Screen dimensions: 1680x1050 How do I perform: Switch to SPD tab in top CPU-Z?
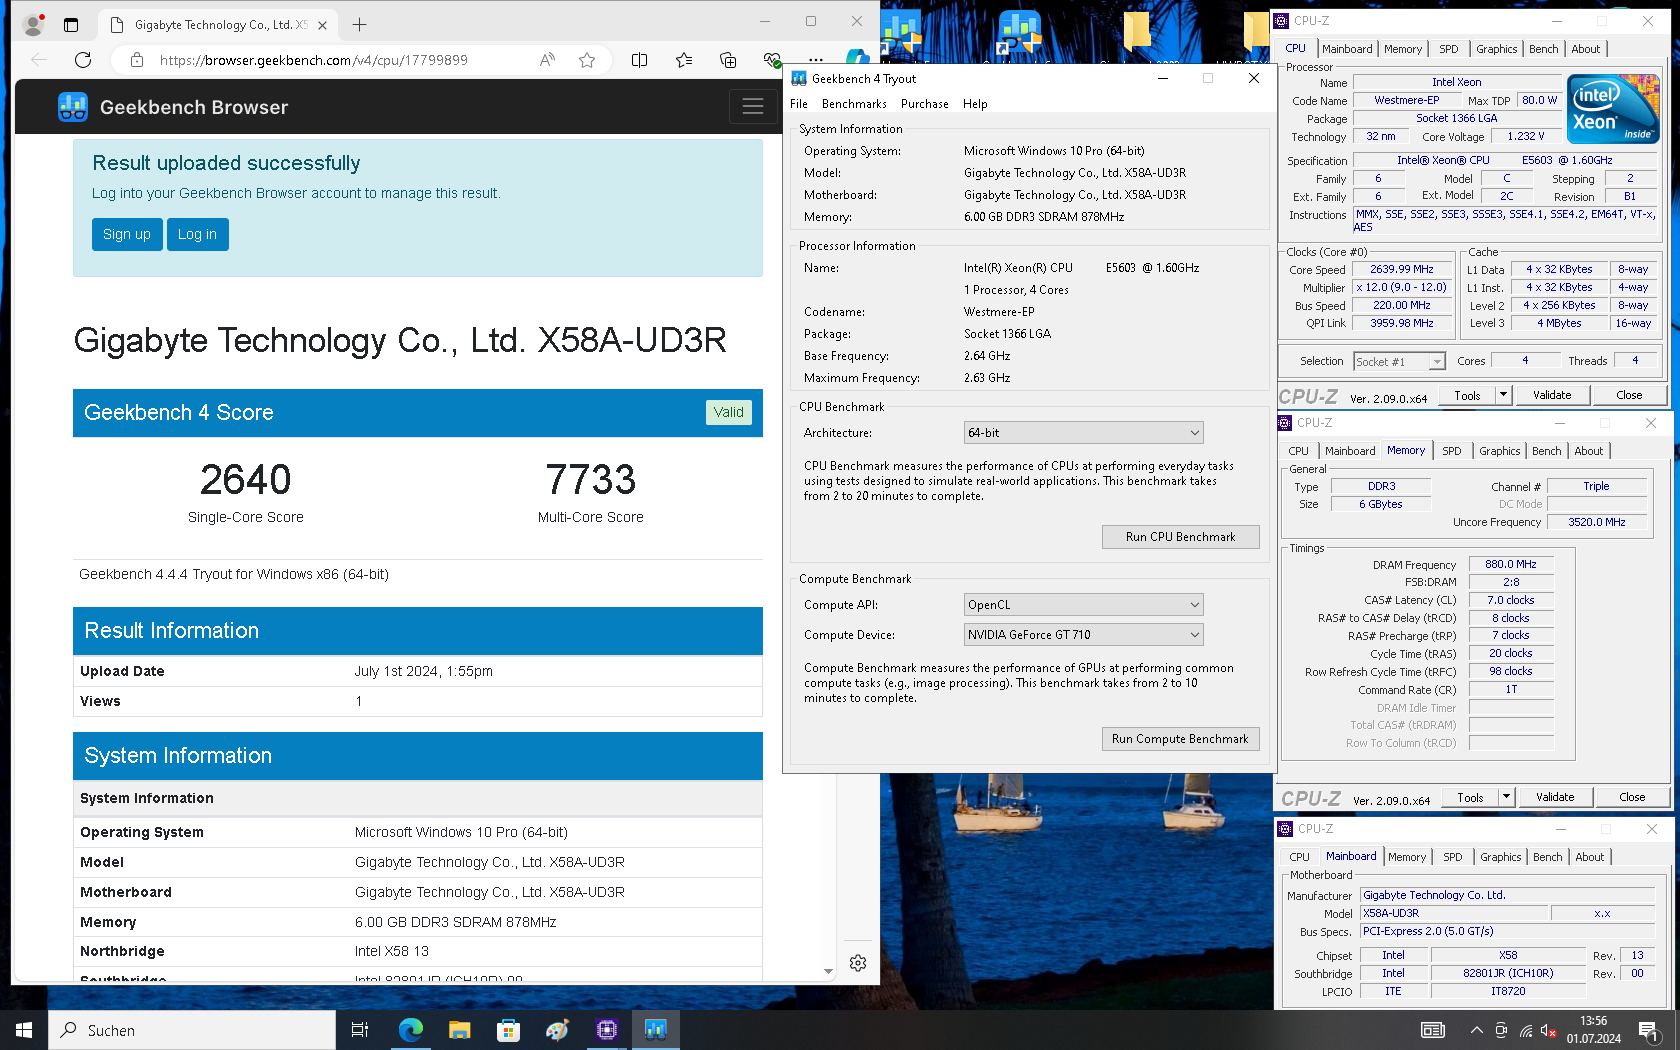(1449, 49)
